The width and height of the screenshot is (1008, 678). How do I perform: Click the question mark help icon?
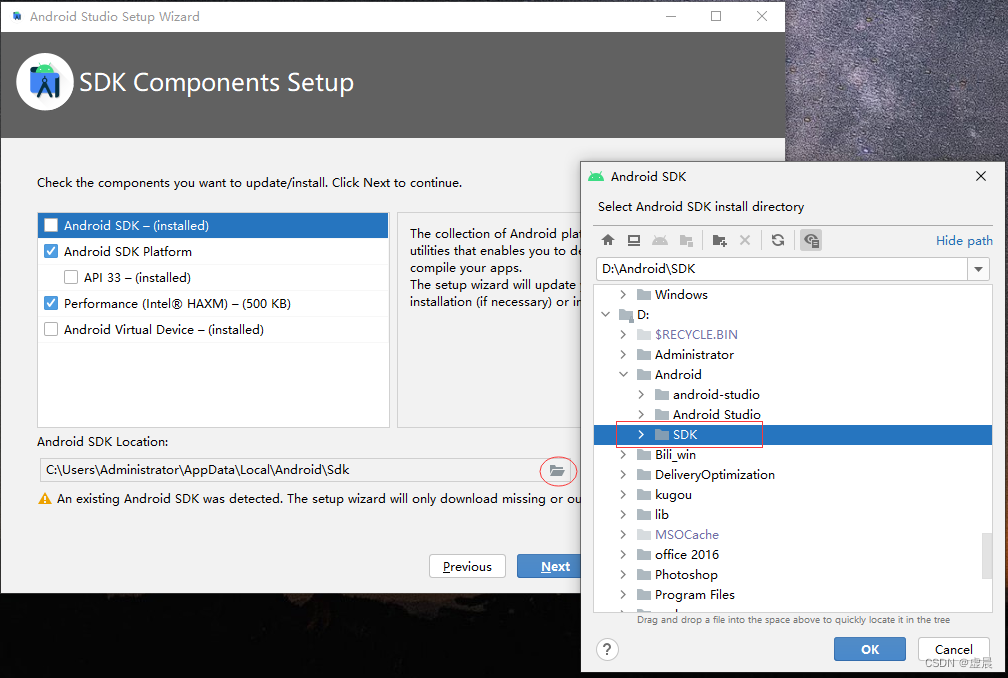[607, 649]
